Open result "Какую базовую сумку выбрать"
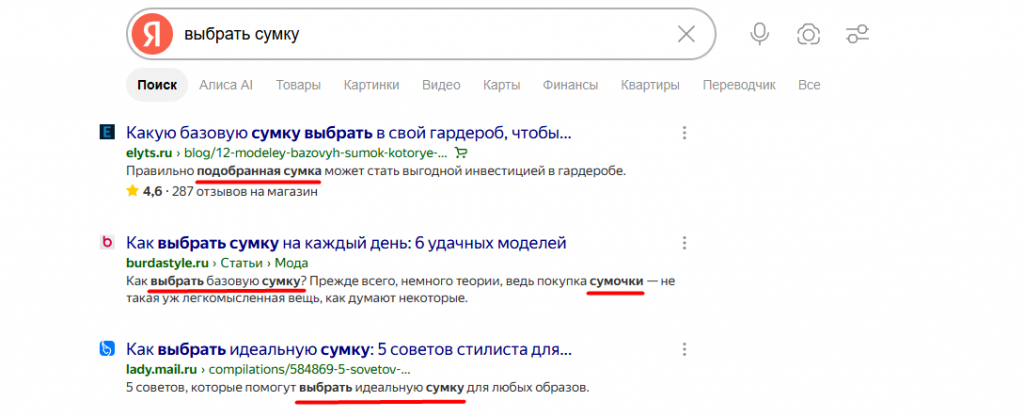1024x417 pixels. point(349,134)
